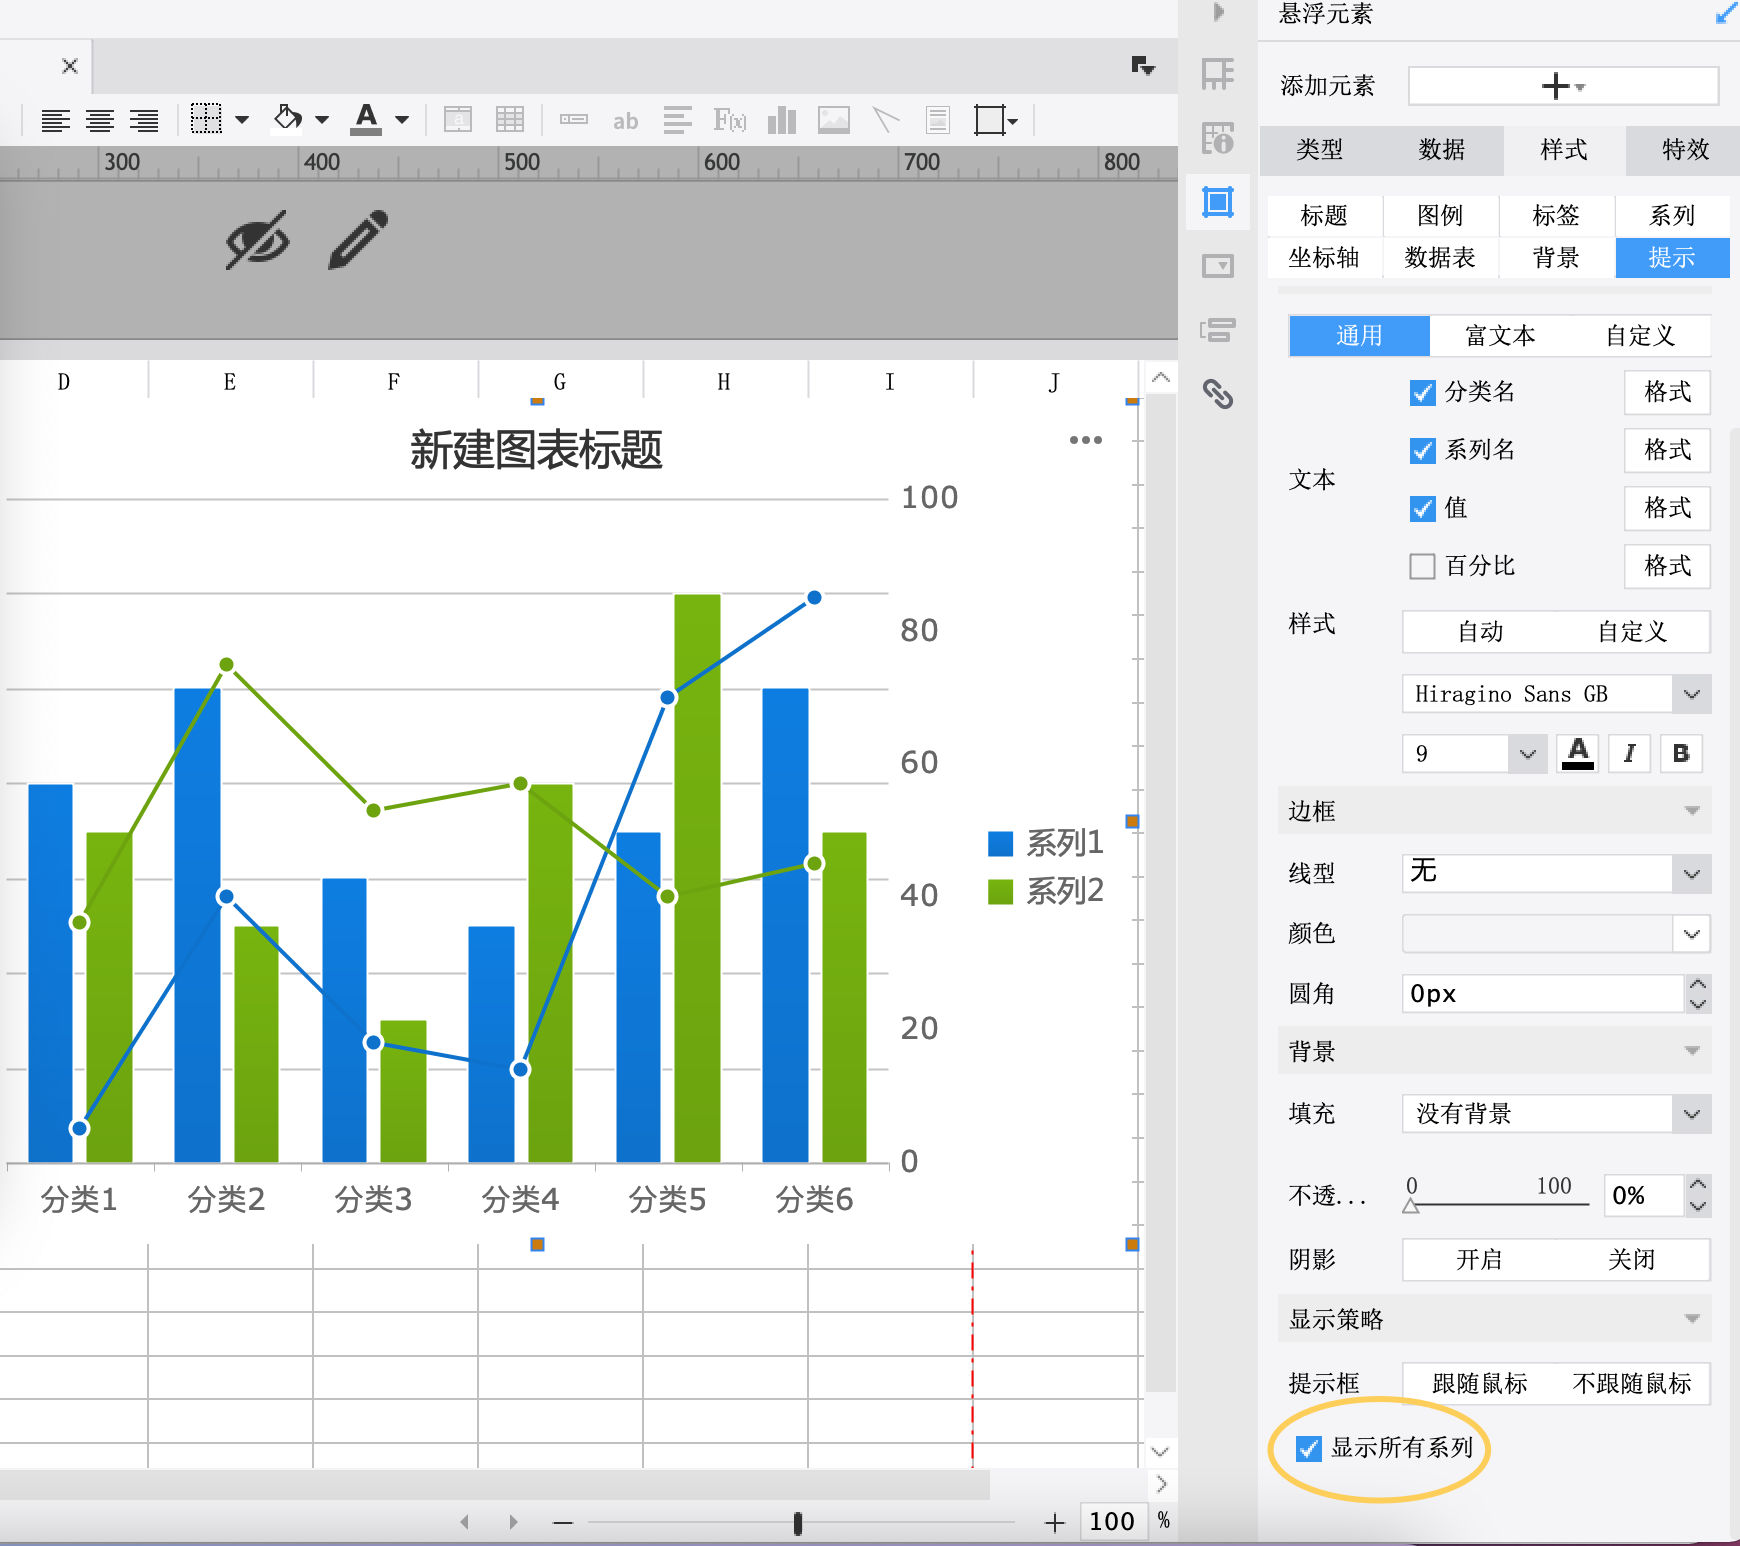Screen dimensions: 1740x1546
Task: Enable the 百分比 checkbox
Action: pos(1422,566)
